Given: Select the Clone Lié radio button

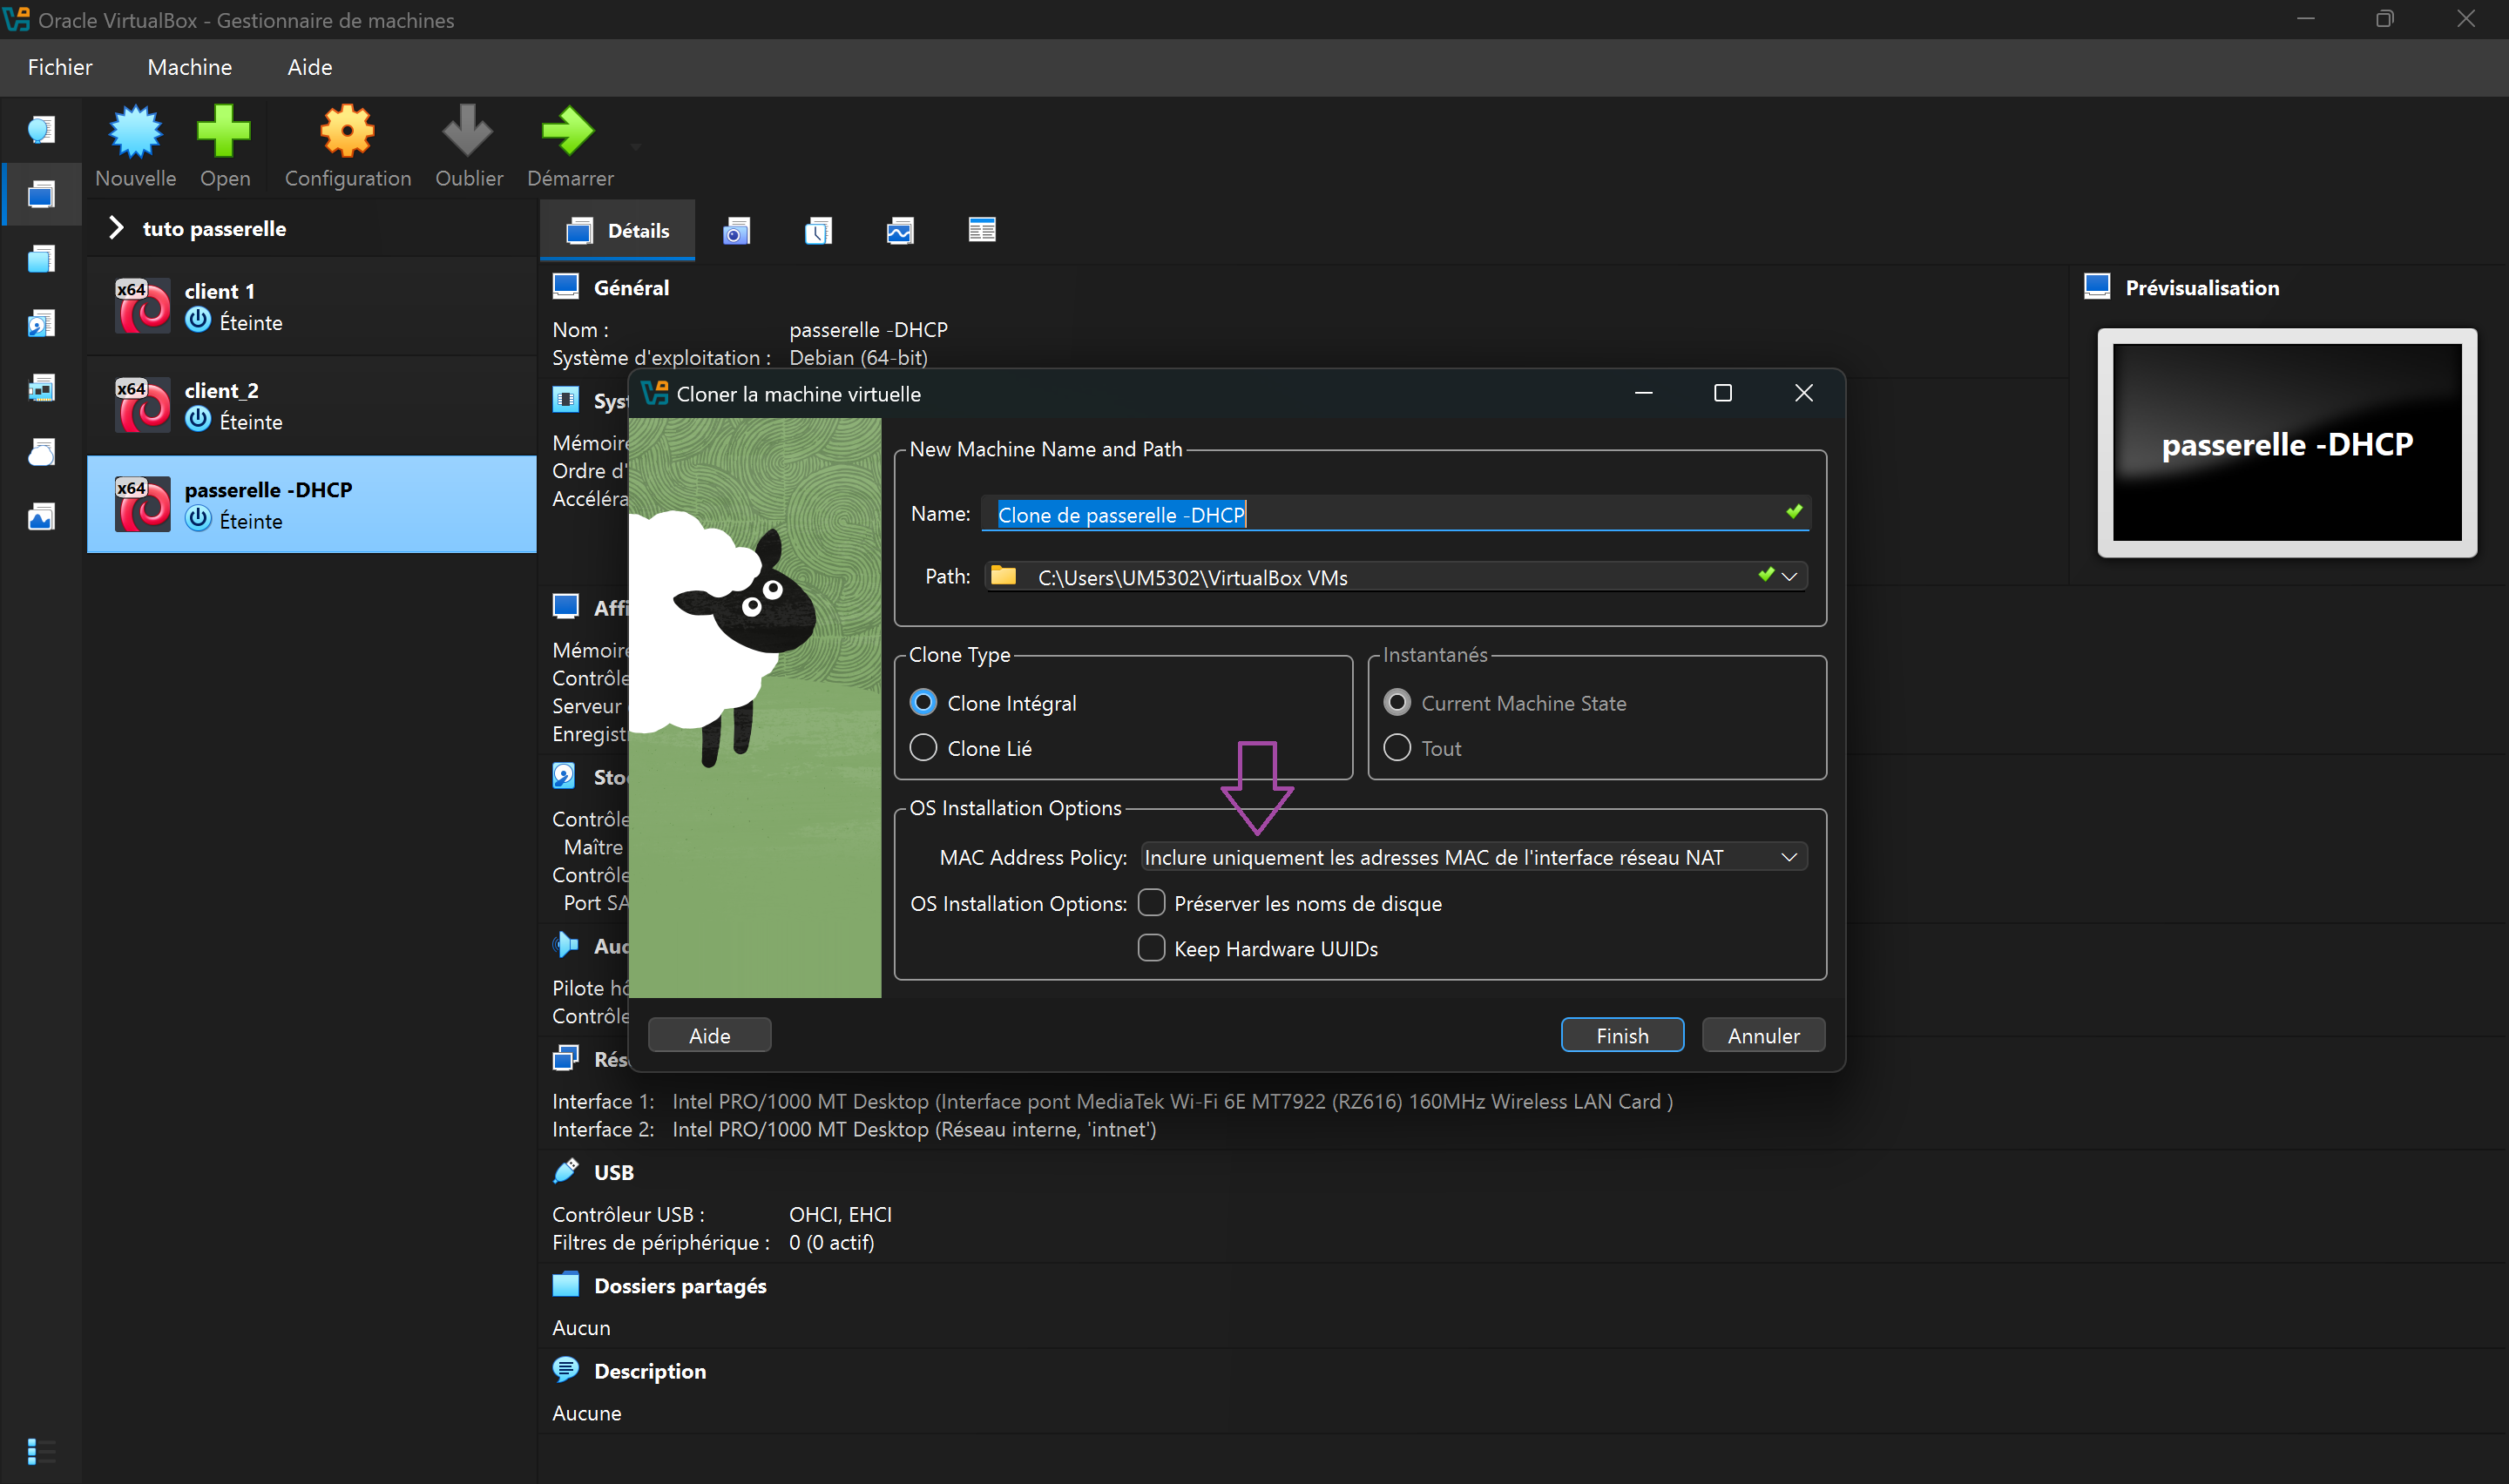Looking at the screenshot, I should pyautogui.click(x=923, y=748).
